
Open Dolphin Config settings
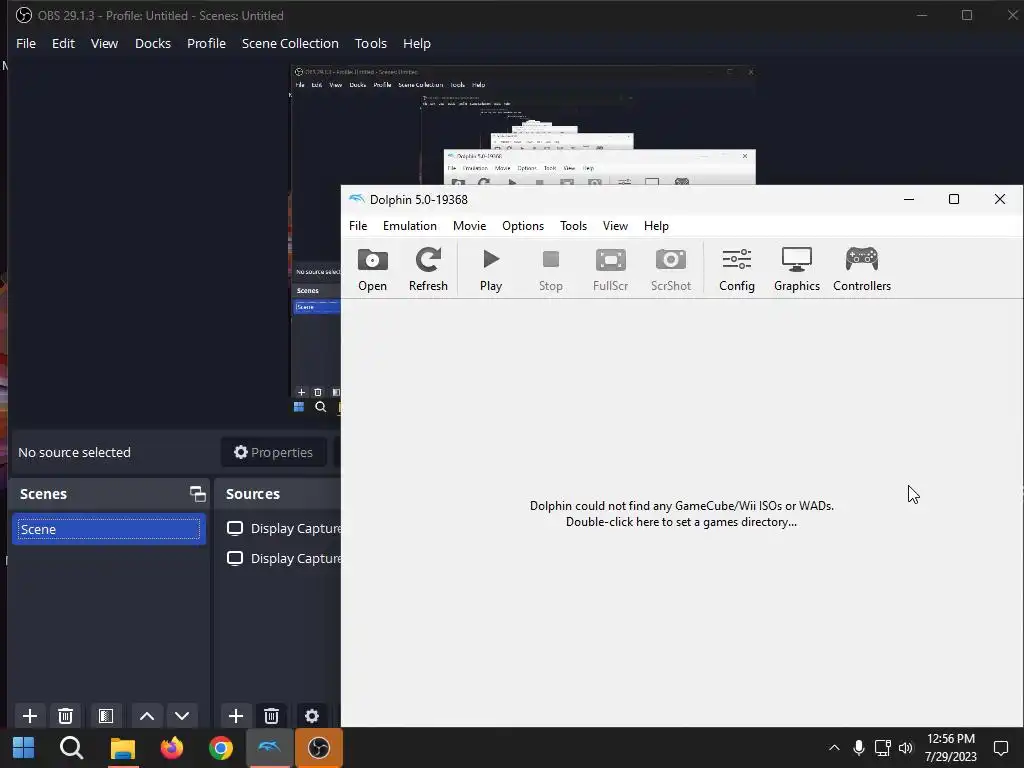click(x=737, y=269)
